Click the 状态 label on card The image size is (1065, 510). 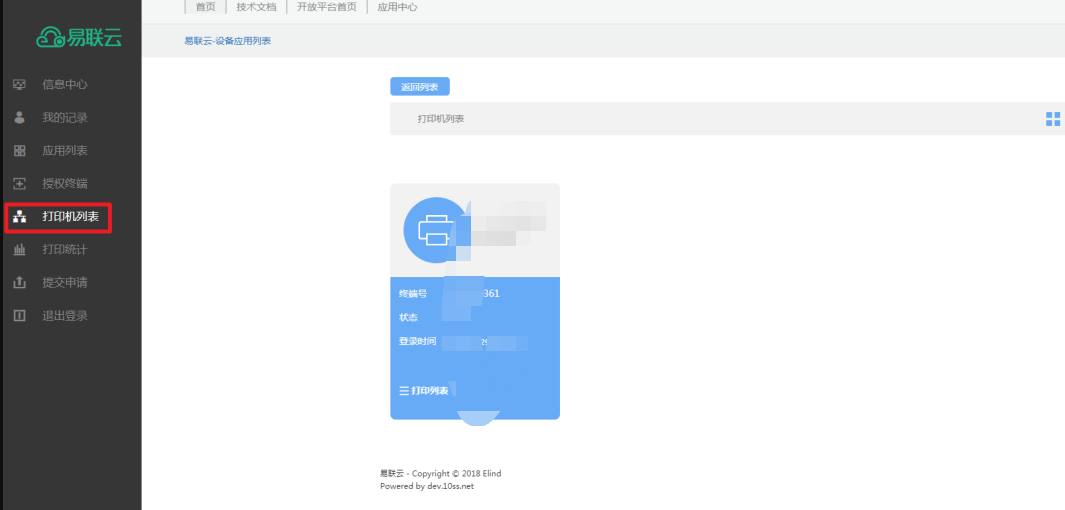(408, 317)
